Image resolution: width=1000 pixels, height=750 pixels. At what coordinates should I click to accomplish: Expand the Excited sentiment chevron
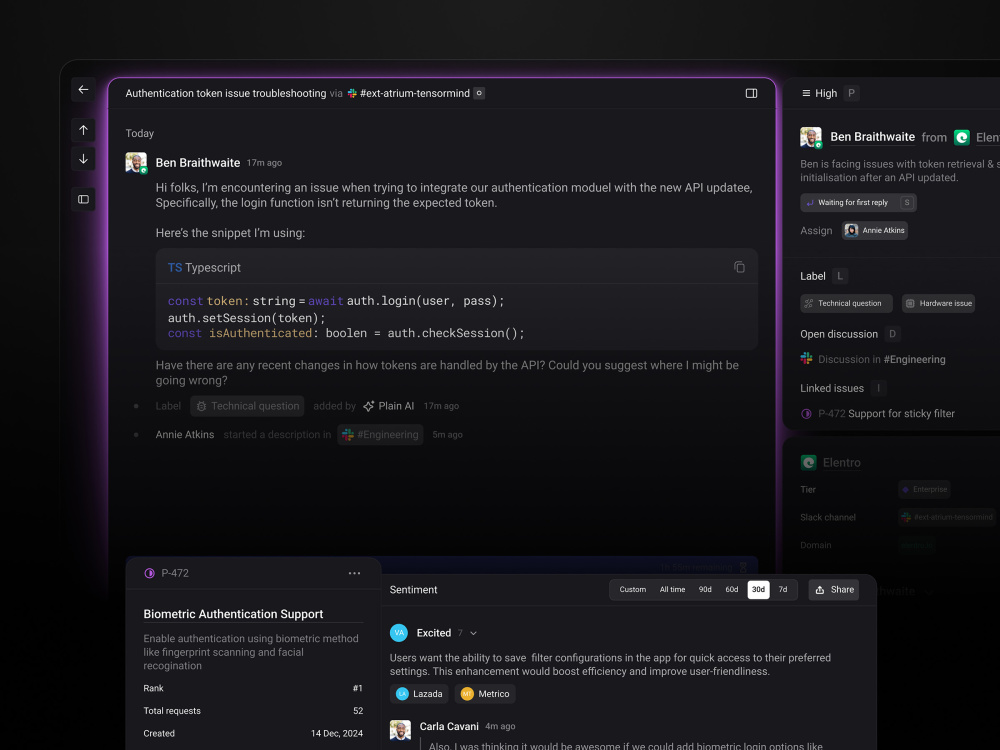tap(473, 633)
